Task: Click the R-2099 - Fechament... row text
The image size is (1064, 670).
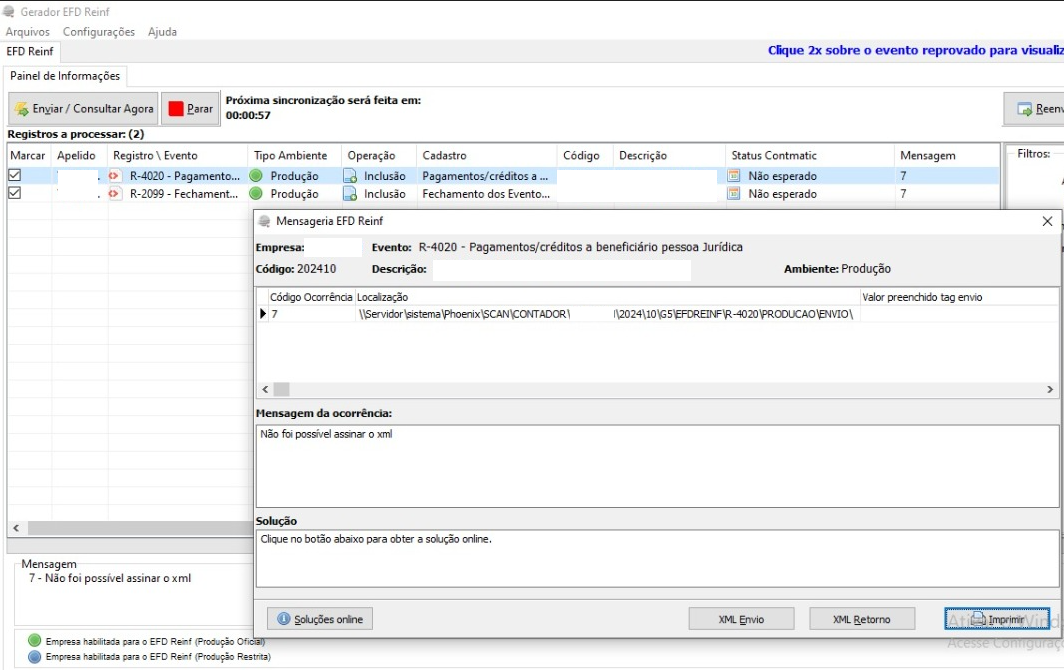Action: (184, 193)
